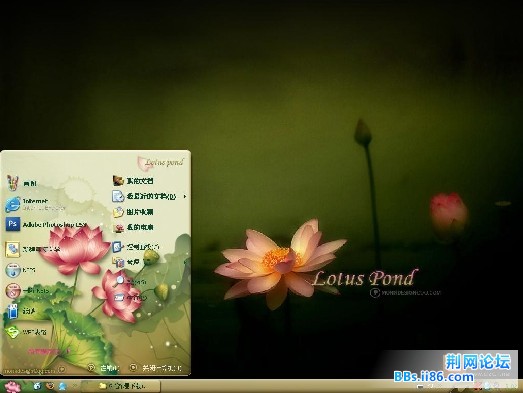Launch the bear-face icon in quick launch

tap(50, 386)
